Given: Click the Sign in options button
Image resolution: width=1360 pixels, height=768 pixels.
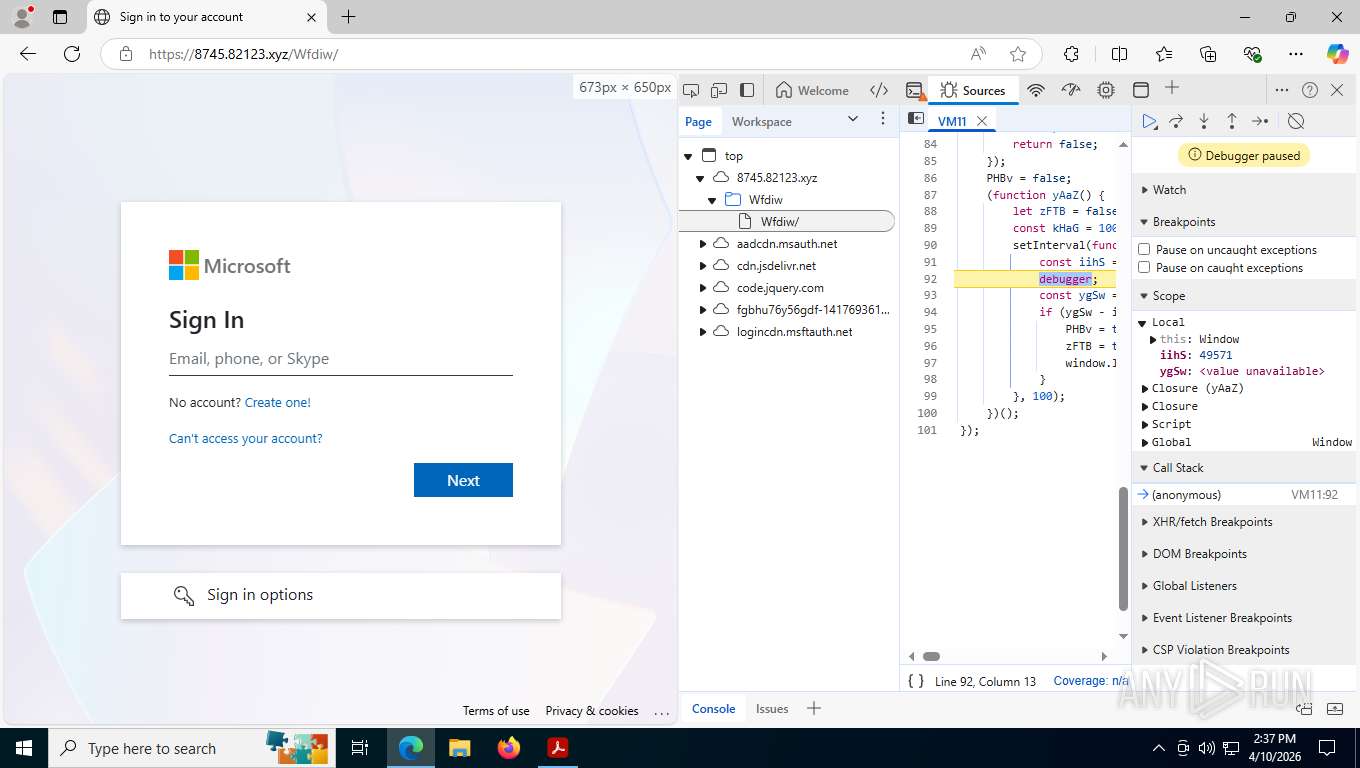Looking at the screenshot, I should point(341,595).
